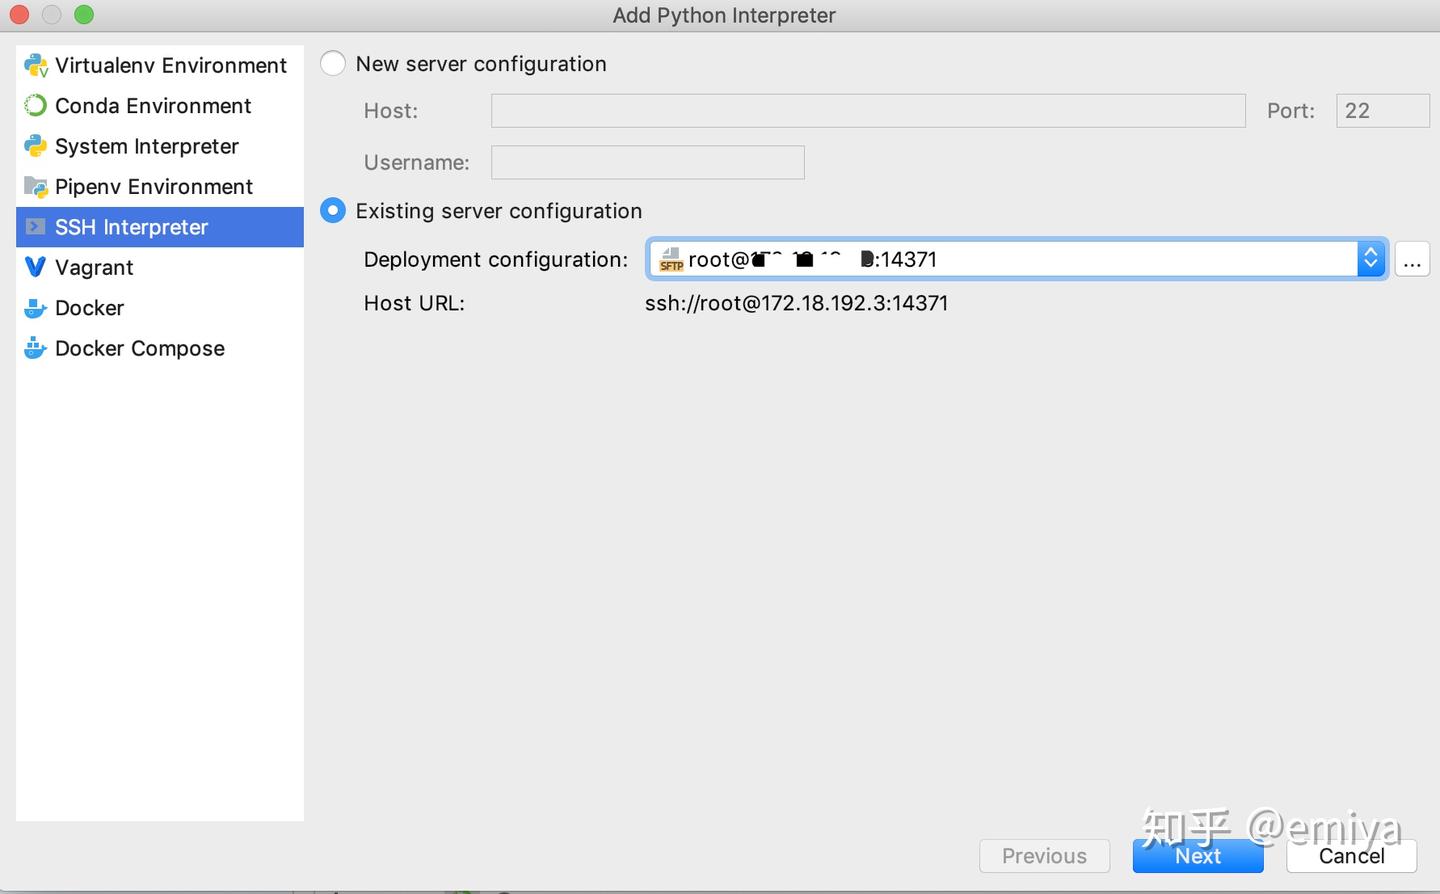Switch to Docker Compose environment option
1440x894 pixels.
[x=140, y=349]
